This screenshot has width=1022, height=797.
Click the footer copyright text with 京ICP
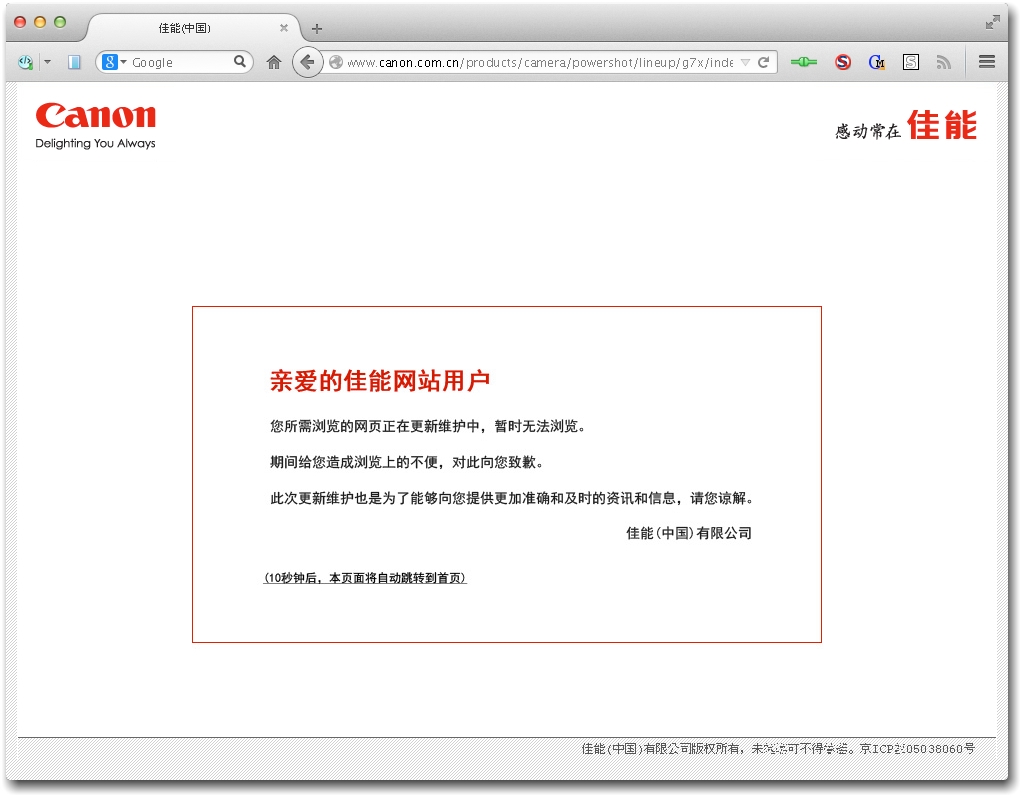[x=778, y=749]
